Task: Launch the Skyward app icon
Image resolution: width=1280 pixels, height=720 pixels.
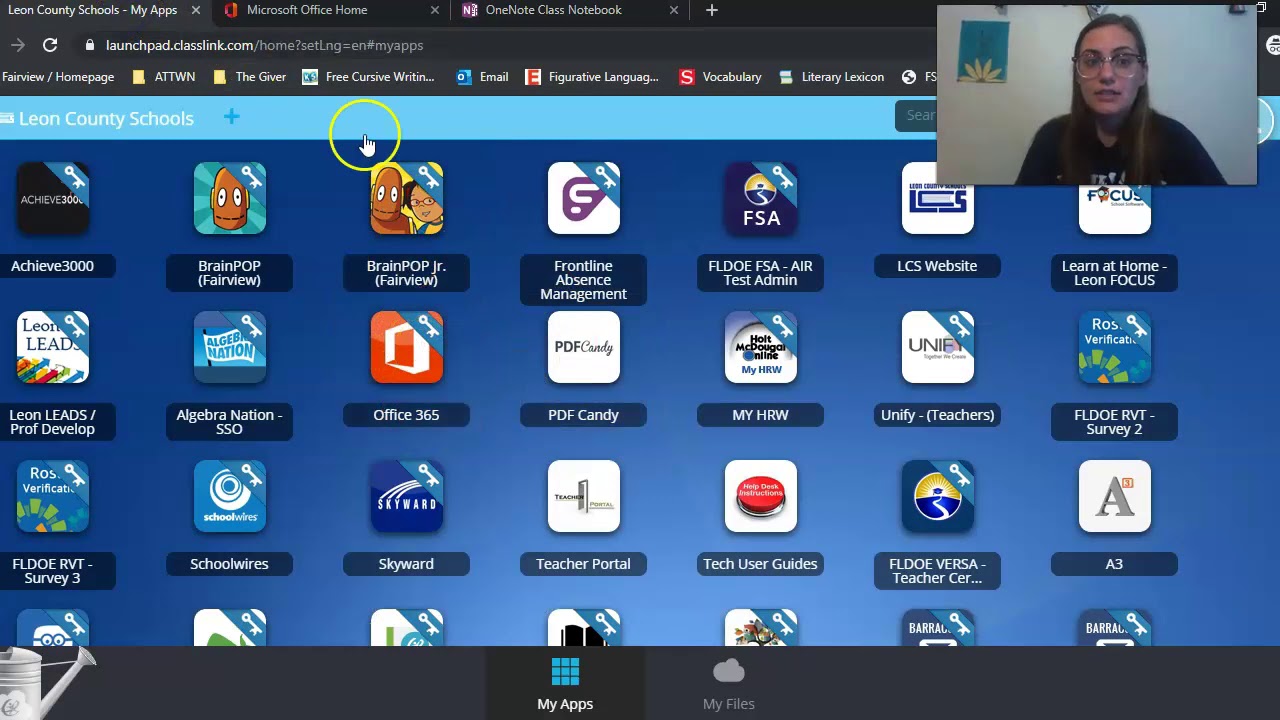Action: tap(406, 496)
